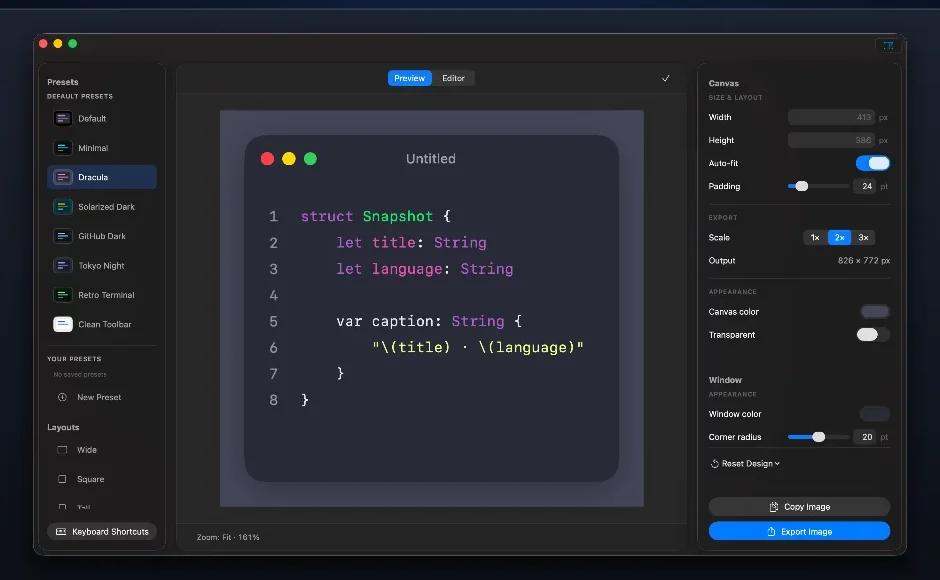Screen dimensions: 940x580
Task: Select the Retro Terminal preset label
Action: click(x=106, y=294)
